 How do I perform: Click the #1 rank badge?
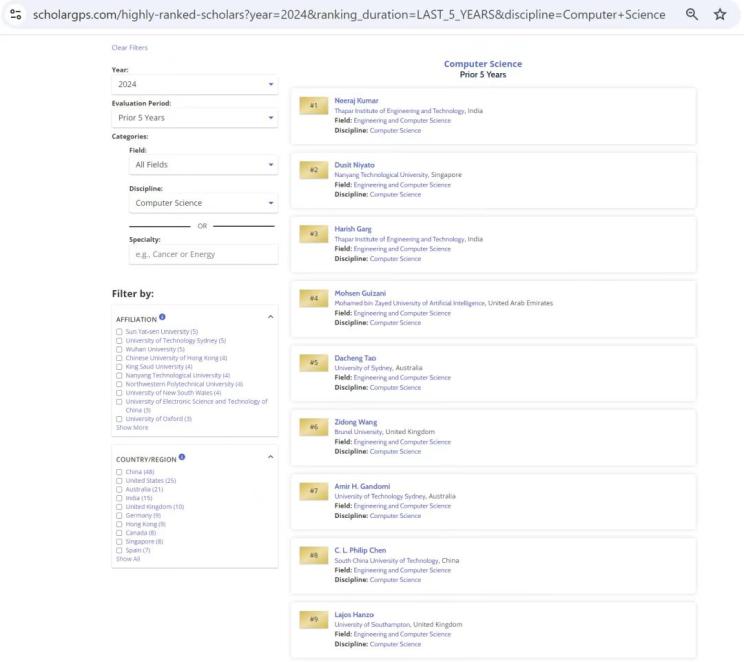click(x=314, y=105)
